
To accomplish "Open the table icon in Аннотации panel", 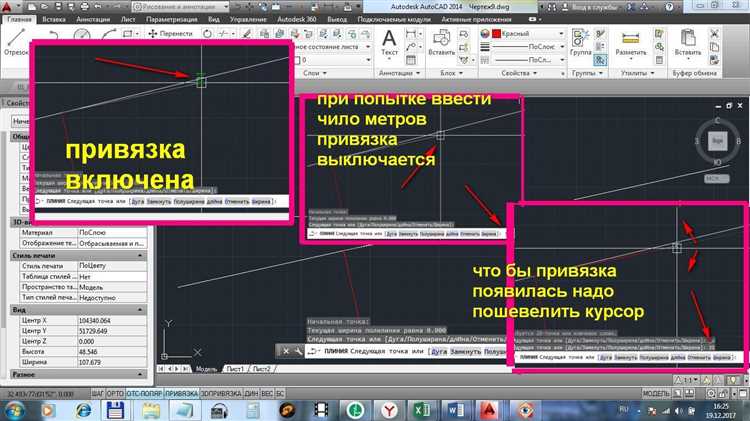I will coord(410,60).
